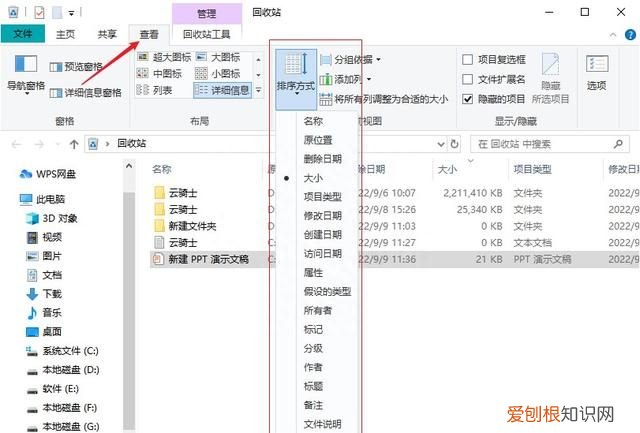Switch to Share (共享) tab
The height and width of the screenshot is (433, 640).
[x=107, y=34]
